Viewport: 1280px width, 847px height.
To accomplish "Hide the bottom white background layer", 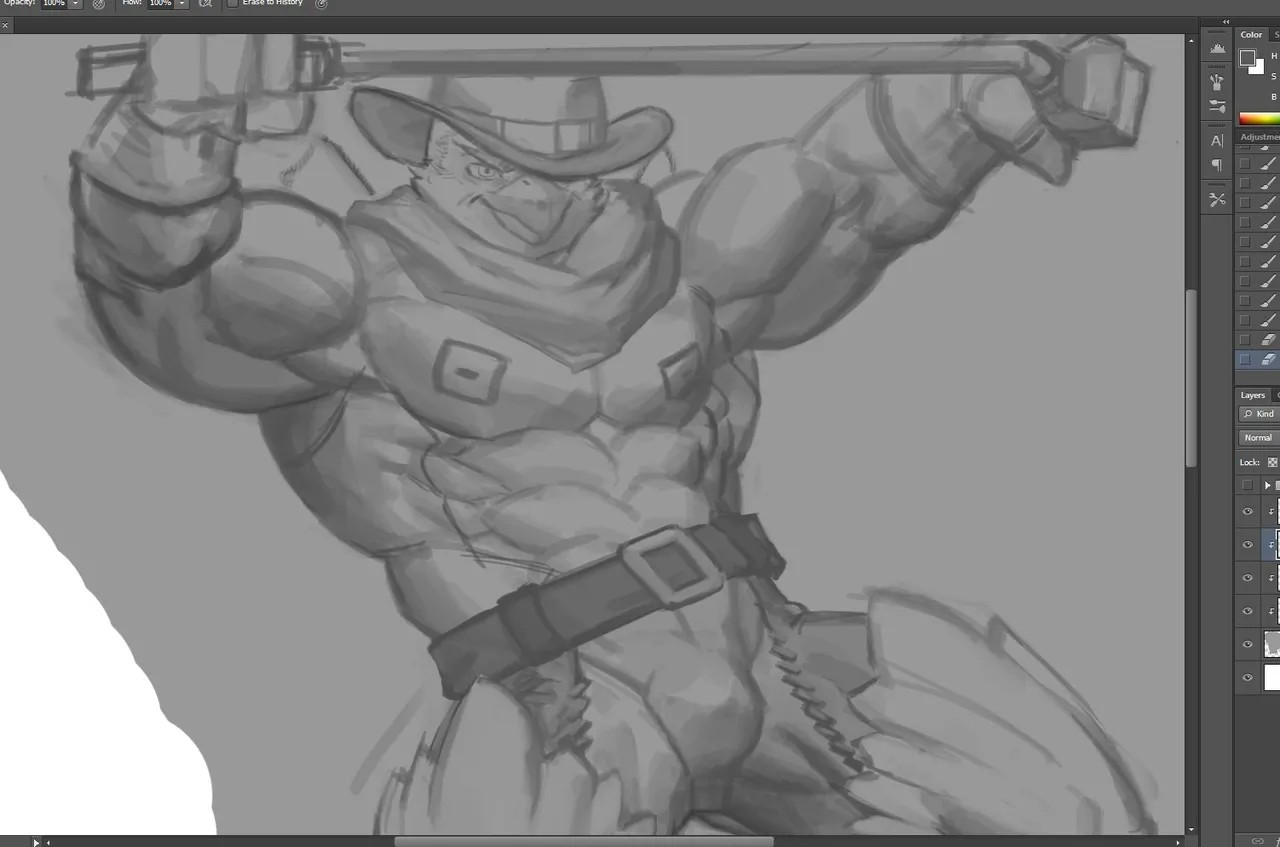I will click(x=1247, y=678).
